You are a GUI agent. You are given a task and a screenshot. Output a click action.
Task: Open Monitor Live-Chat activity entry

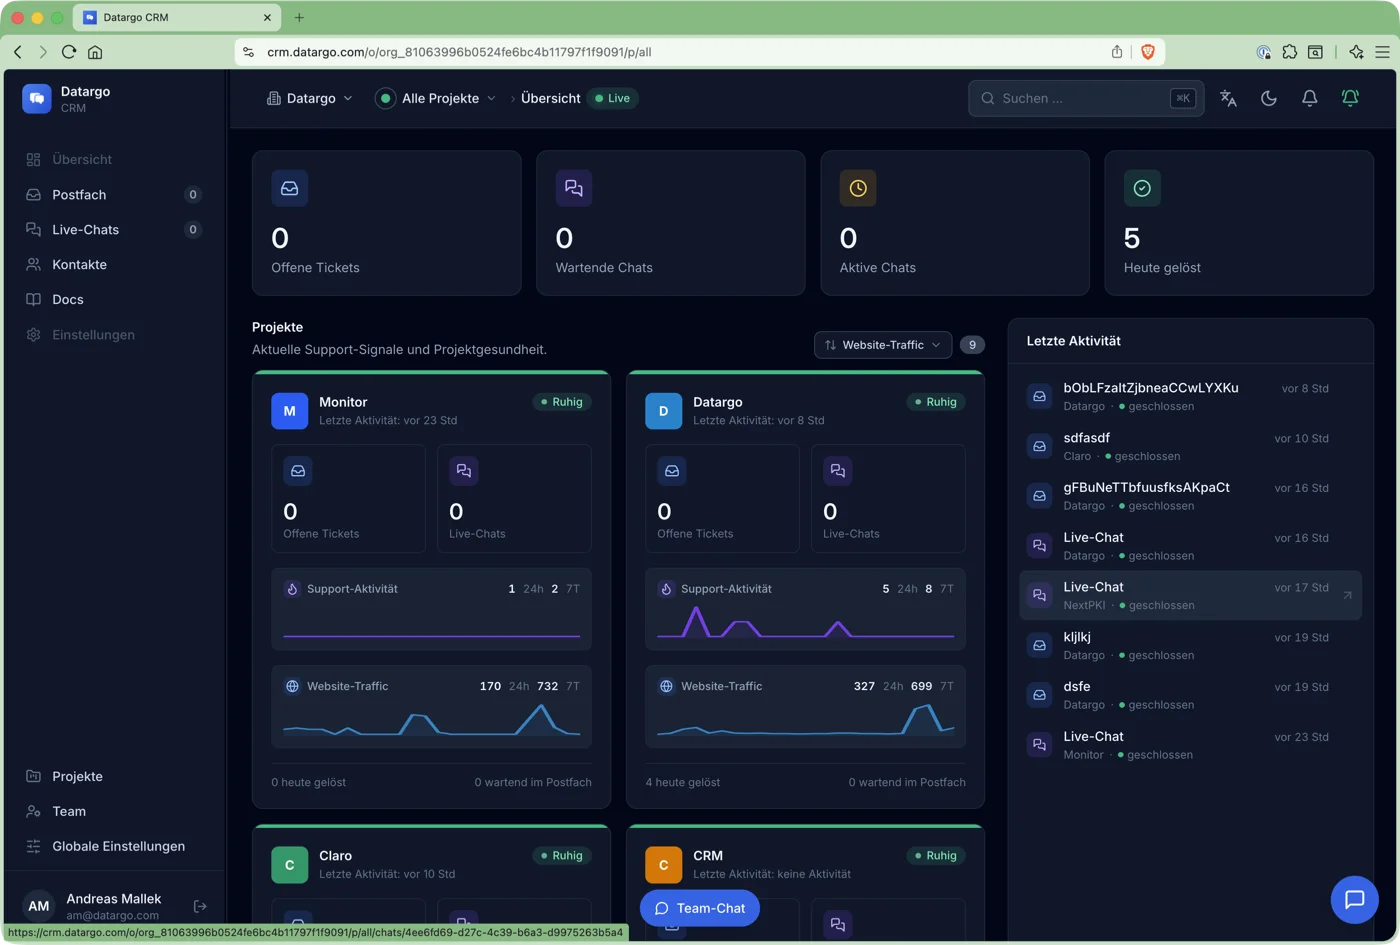point(1190,745)
